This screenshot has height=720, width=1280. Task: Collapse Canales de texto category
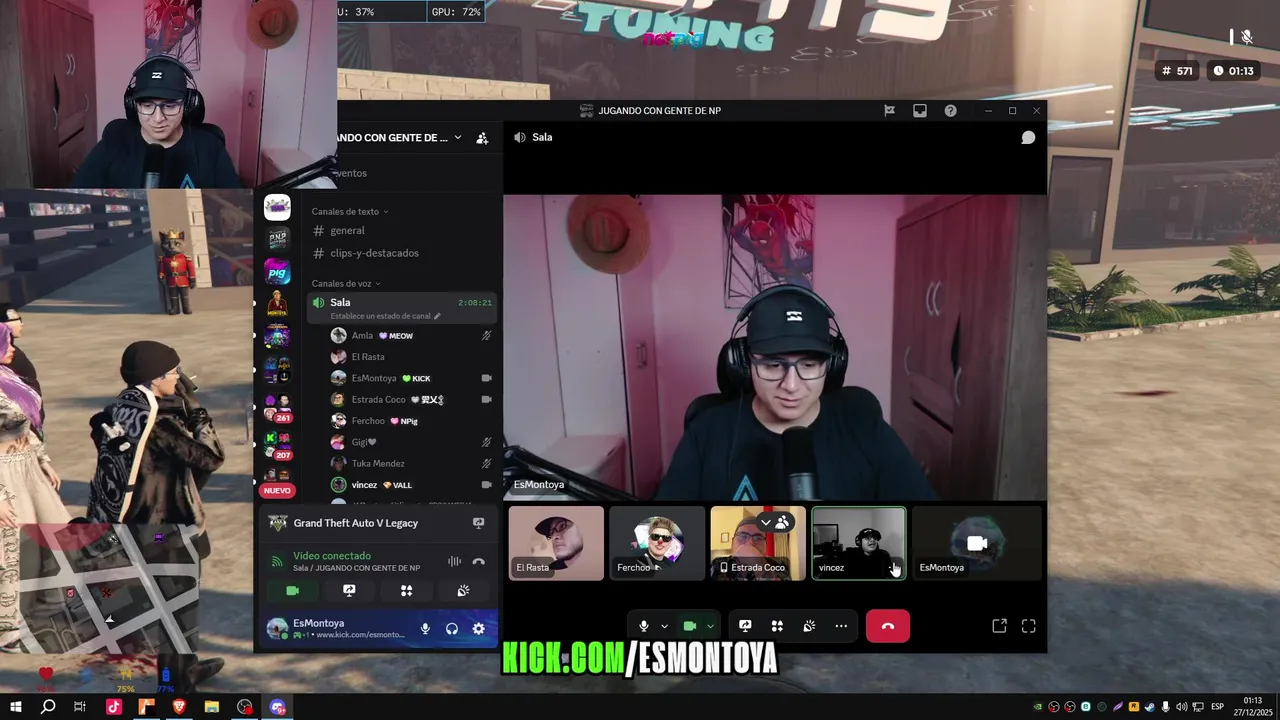coord(349,211)
